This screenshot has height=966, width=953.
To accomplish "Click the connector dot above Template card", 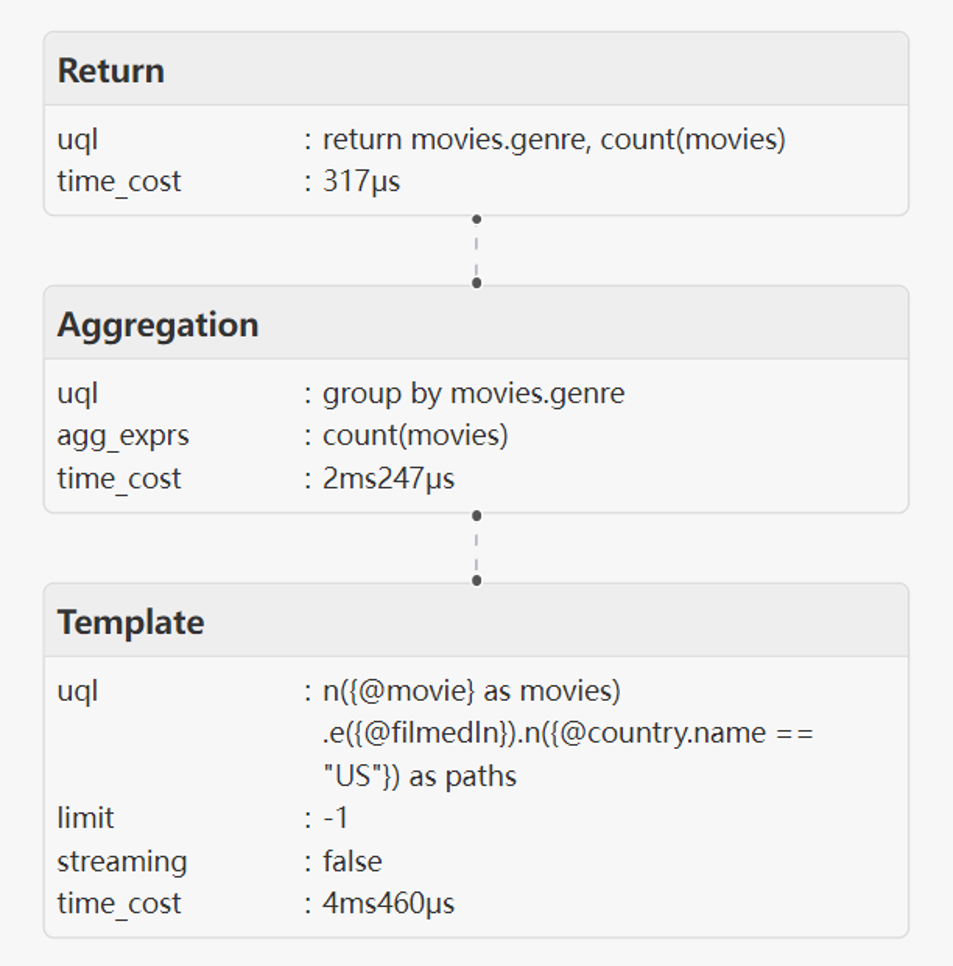I will [476, 580].
